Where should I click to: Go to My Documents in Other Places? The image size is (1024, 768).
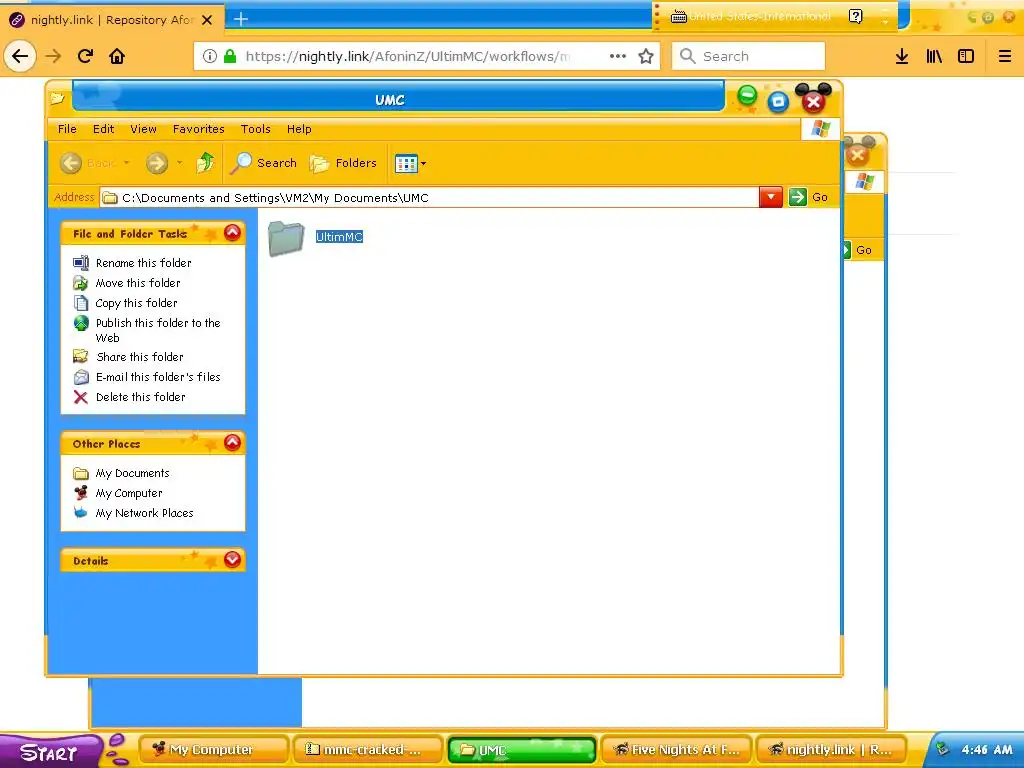[133, 473]
